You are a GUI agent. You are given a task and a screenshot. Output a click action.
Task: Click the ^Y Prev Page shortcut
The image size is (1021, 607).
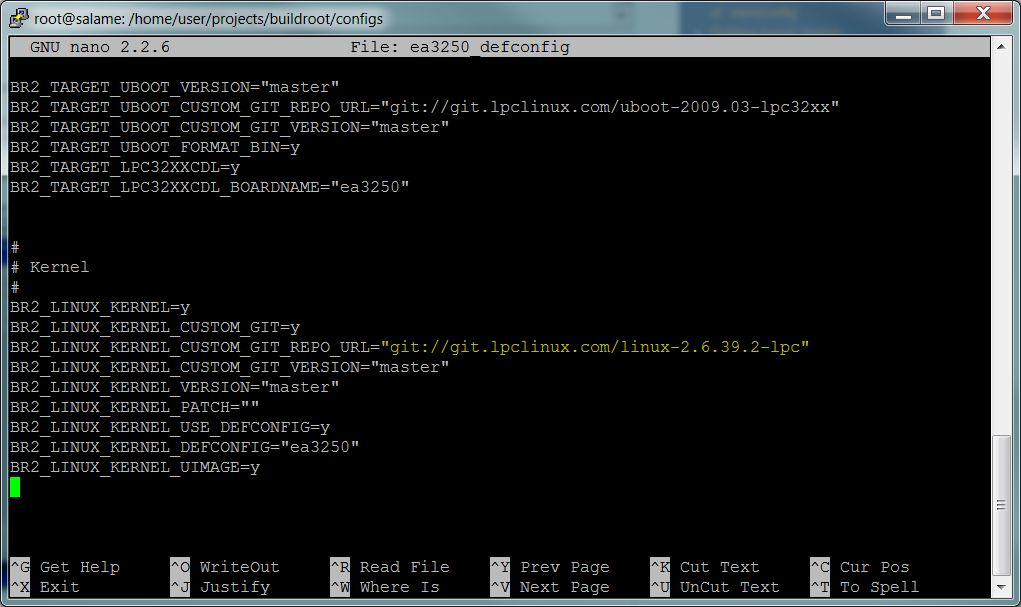point(550,567)
